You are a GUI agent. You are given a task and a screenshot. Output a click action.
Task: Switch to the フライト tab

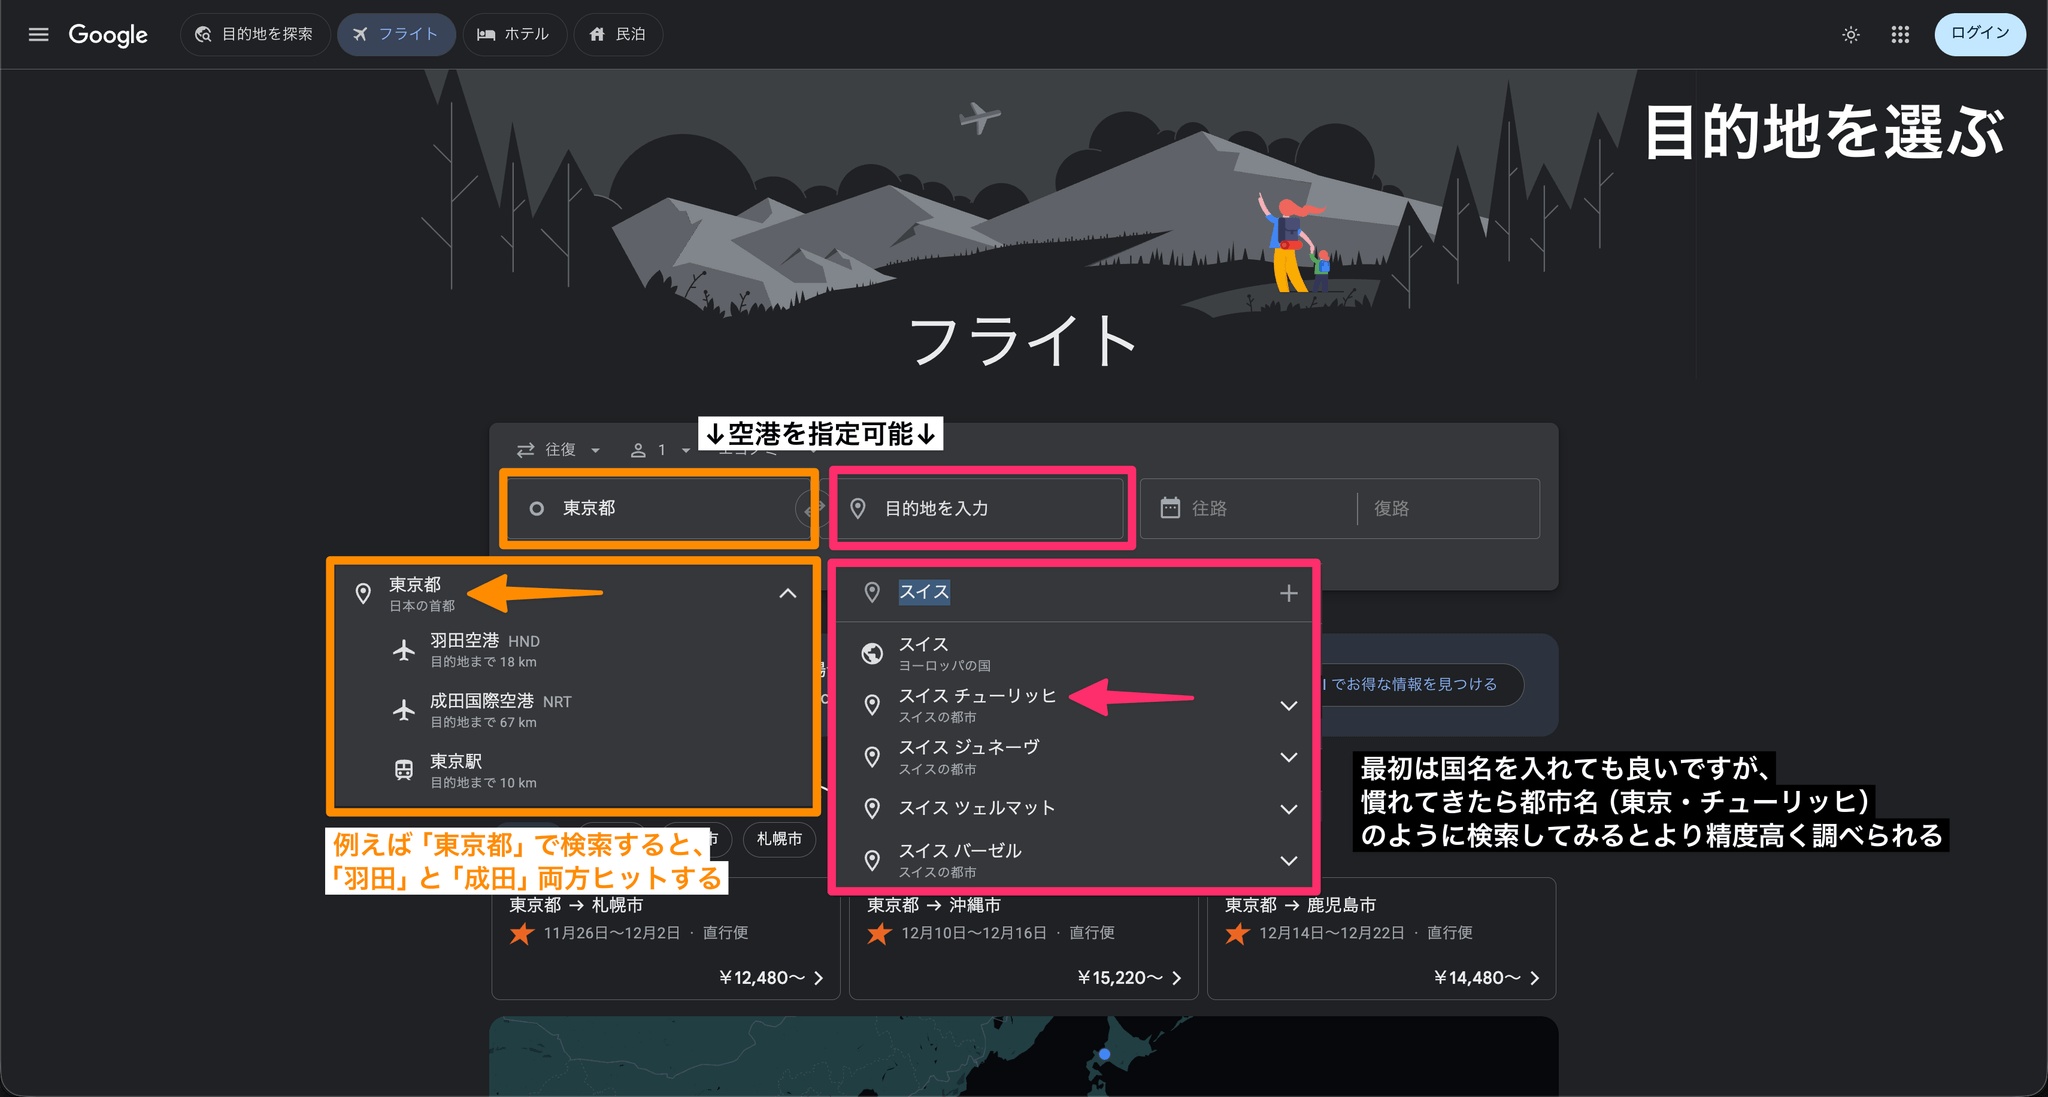pyautogui.click(x=396, y=34)
